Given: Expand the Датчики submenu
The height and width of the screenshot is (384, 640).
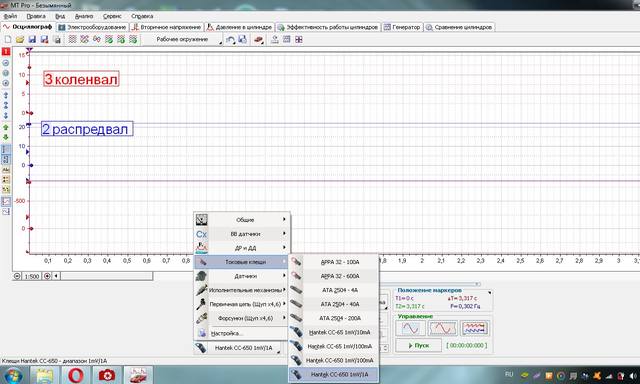Looking at the screenshot, I should tap(242, 276).
